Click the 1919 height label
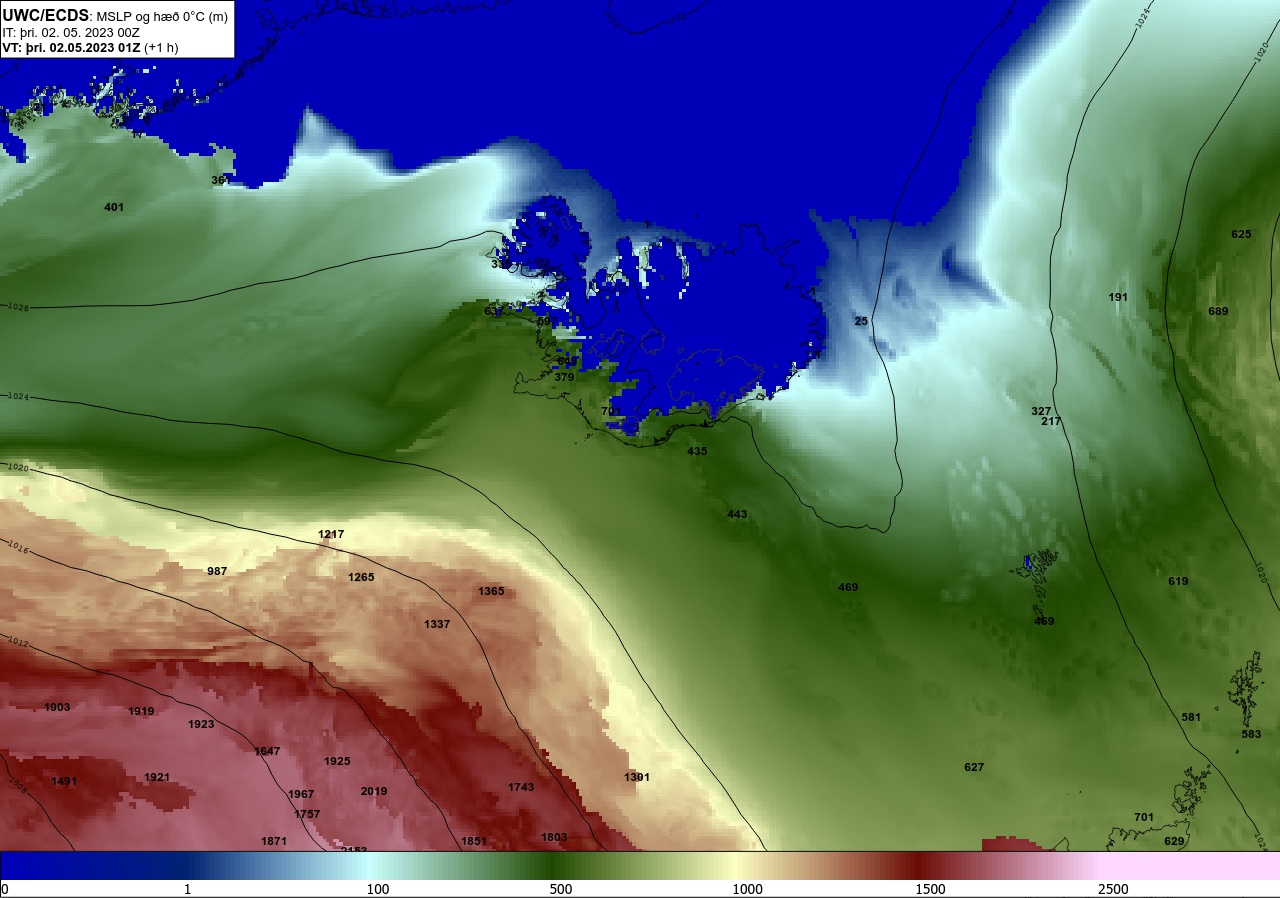 point(141,711)
